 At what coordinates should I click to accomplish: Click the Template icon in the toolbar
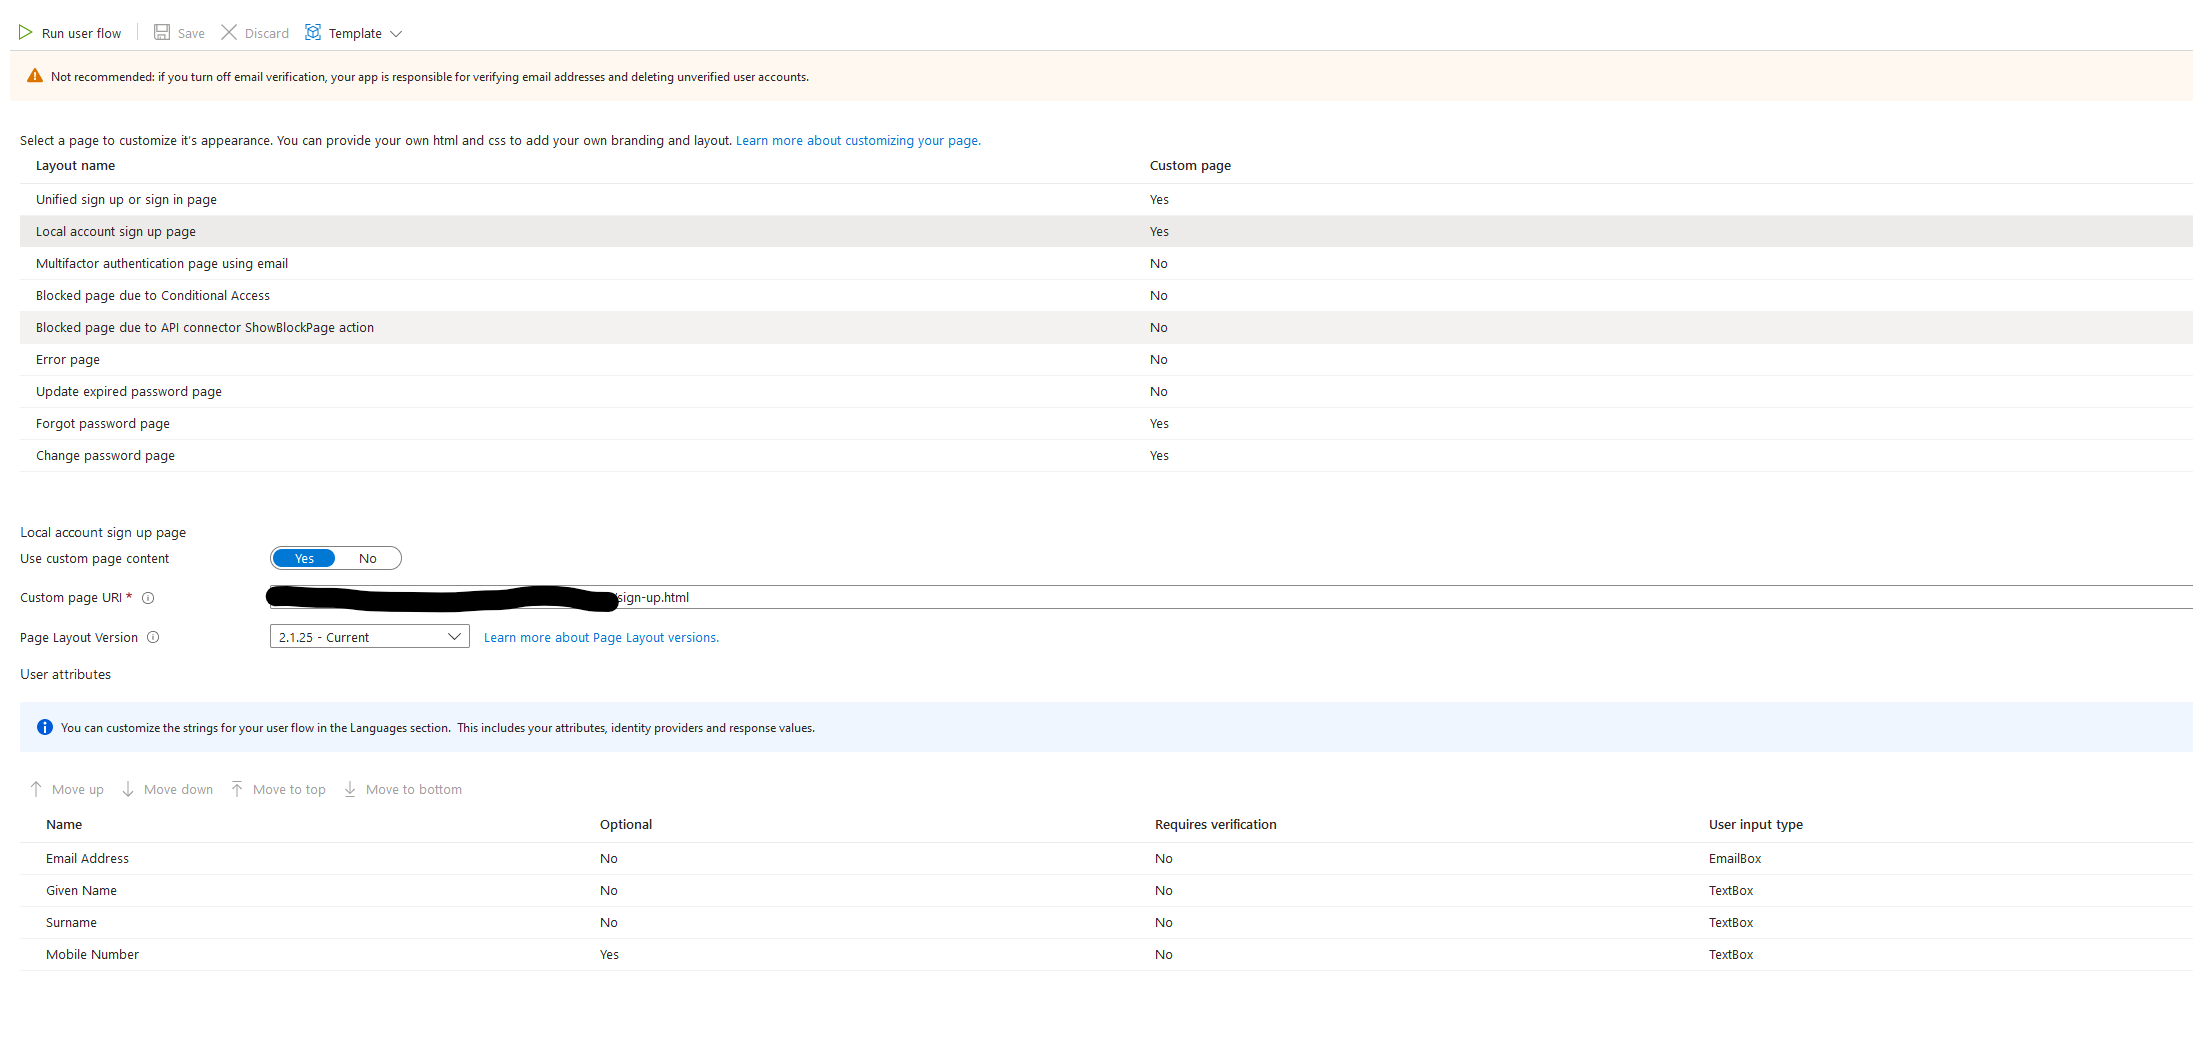click(x=312, y=32)
